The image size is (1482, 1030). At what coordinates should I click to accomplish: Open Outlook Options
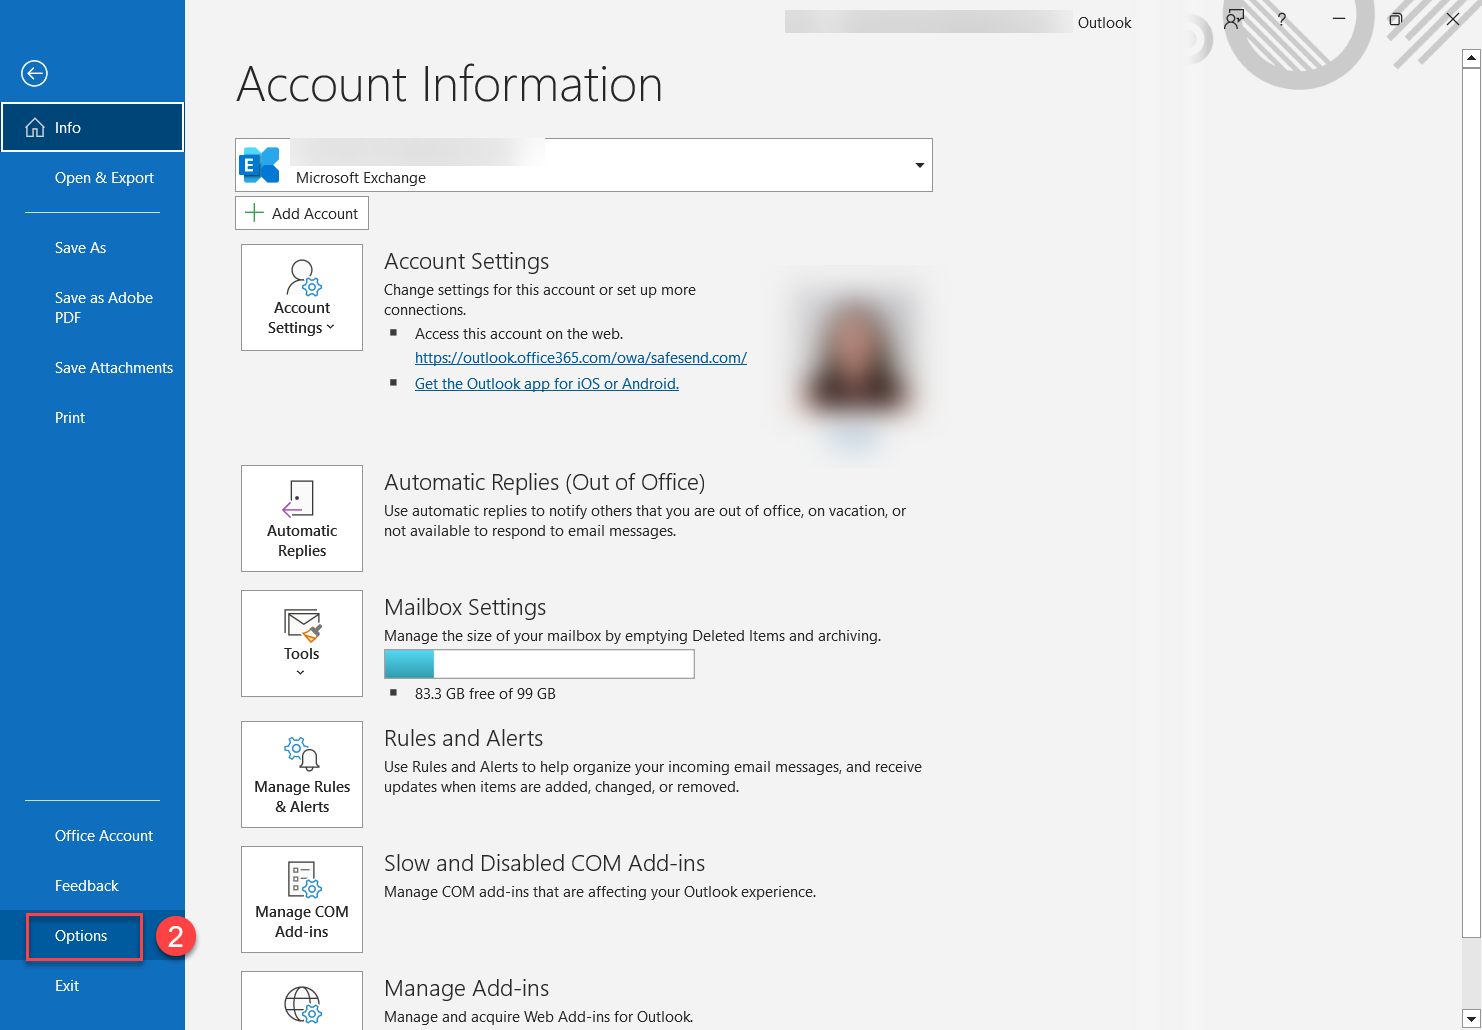click(x=81, y=936)
